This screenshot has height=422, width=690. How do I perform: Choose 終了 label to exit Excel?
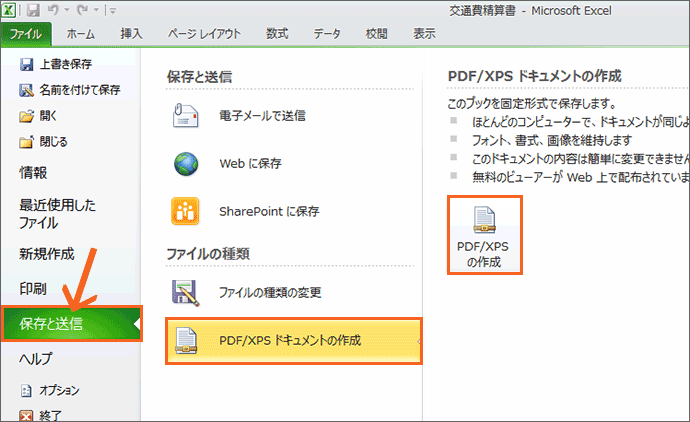[x=50, y=415]
